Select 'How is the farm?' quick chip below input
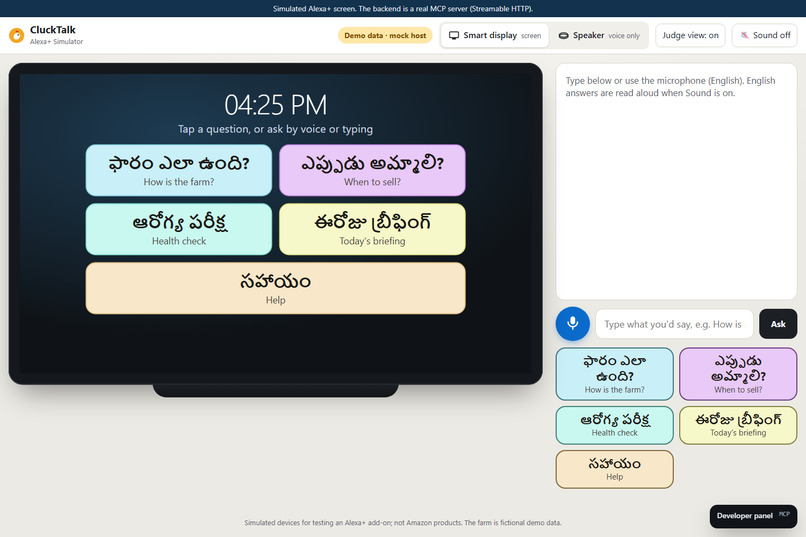Screen dimensions: 806x537 pyautogui.click(x=614, y=374)
